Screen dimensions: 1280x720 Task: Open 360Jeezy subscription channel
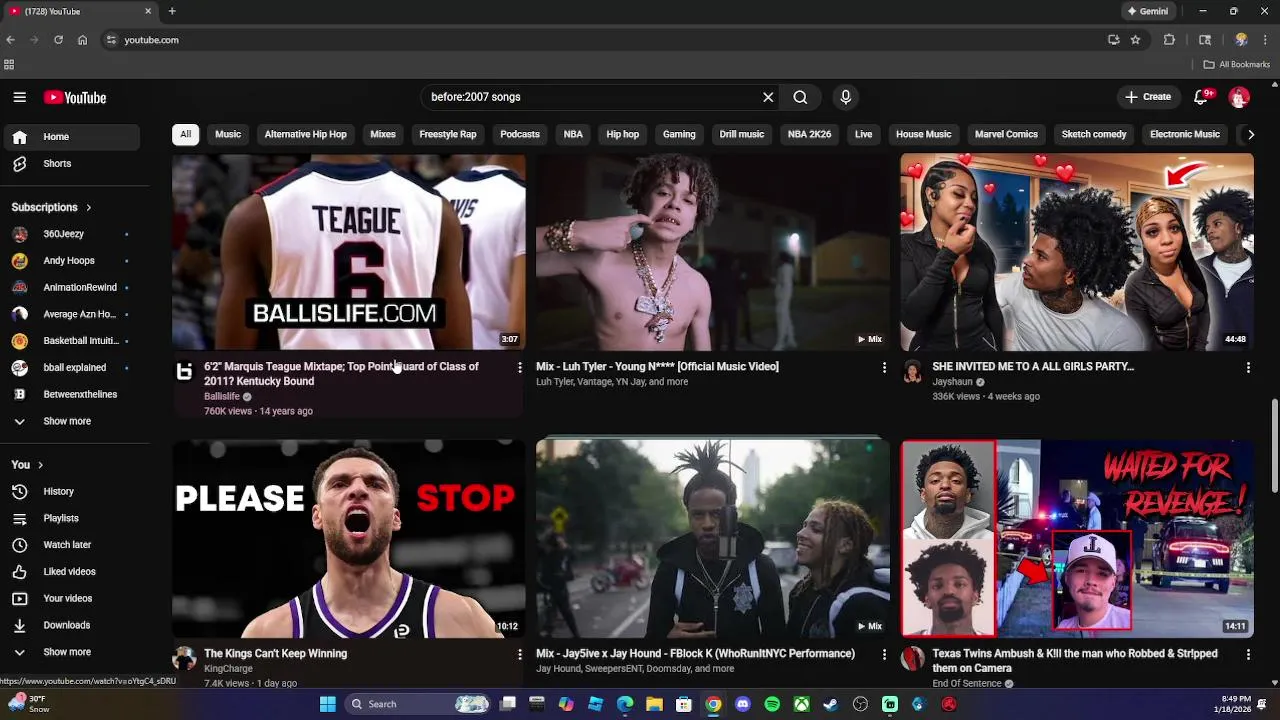point(71,234)
